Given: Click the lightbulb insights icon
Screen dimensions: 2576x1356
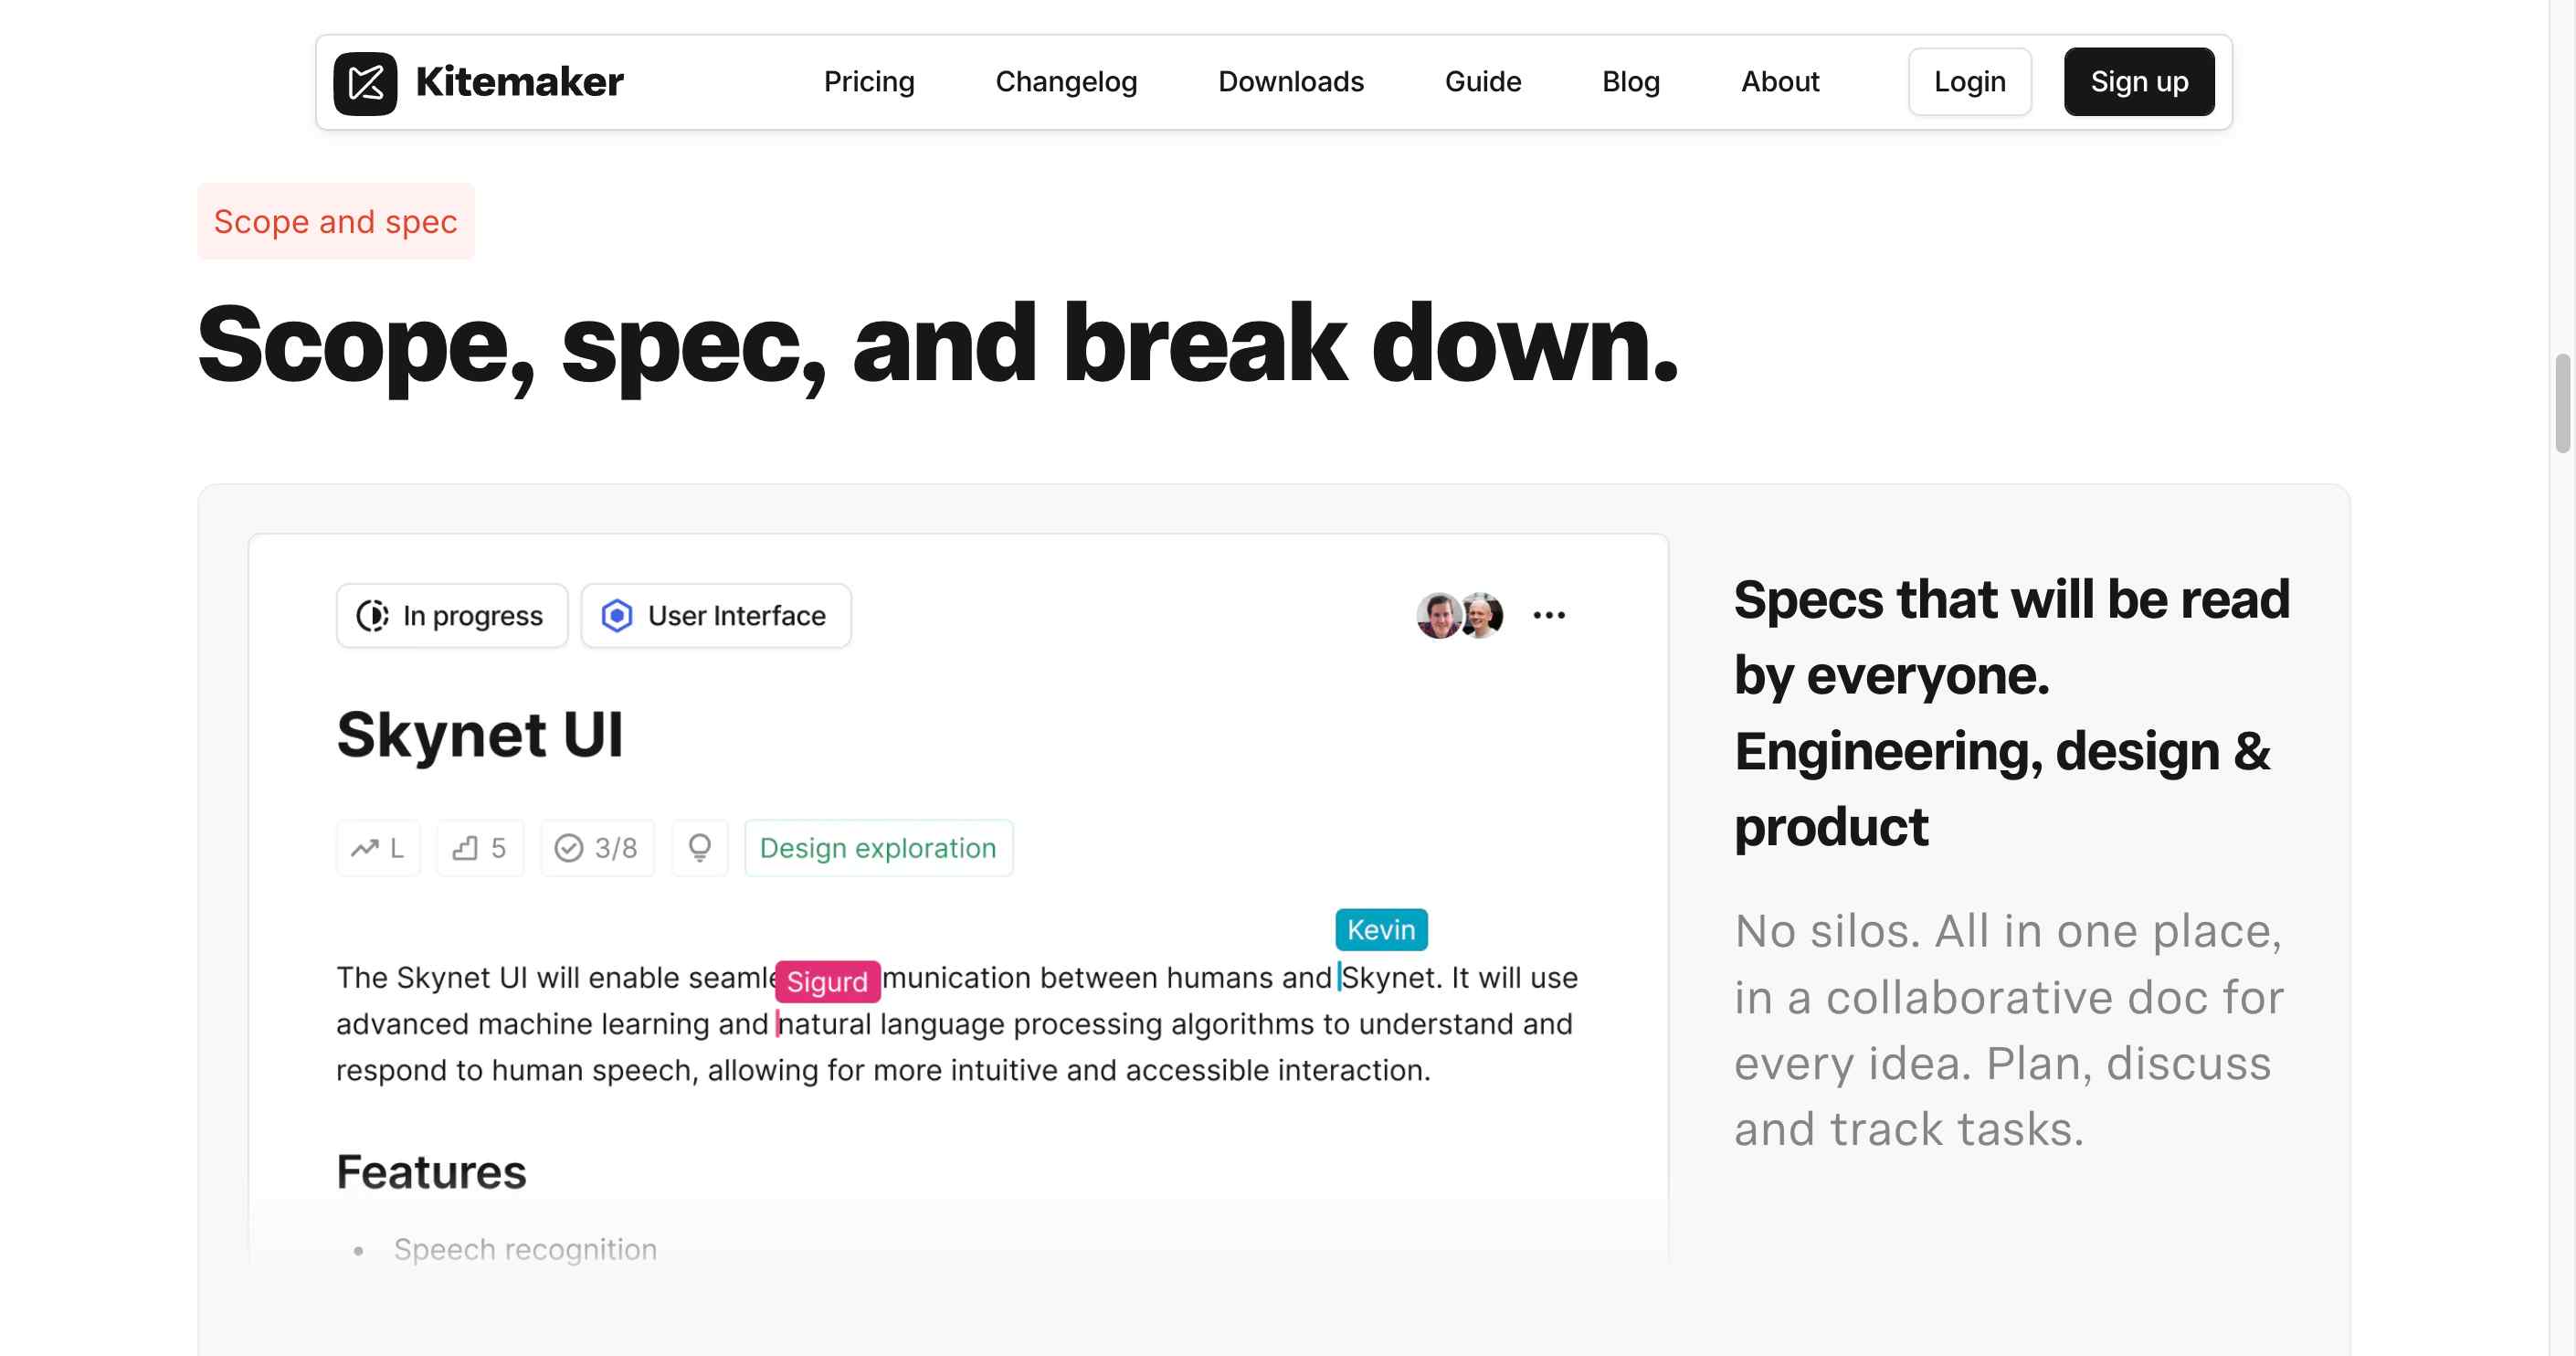Looking at the screenshot, I should pyautogui.click(x=700, y=849).
